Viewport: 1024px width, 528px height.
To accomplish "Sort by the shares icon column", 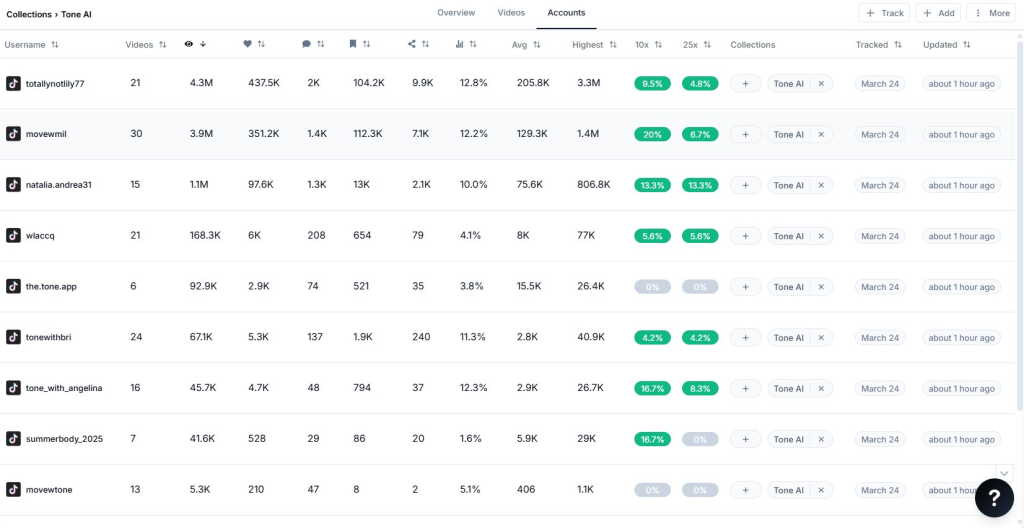I will (419, 44).
